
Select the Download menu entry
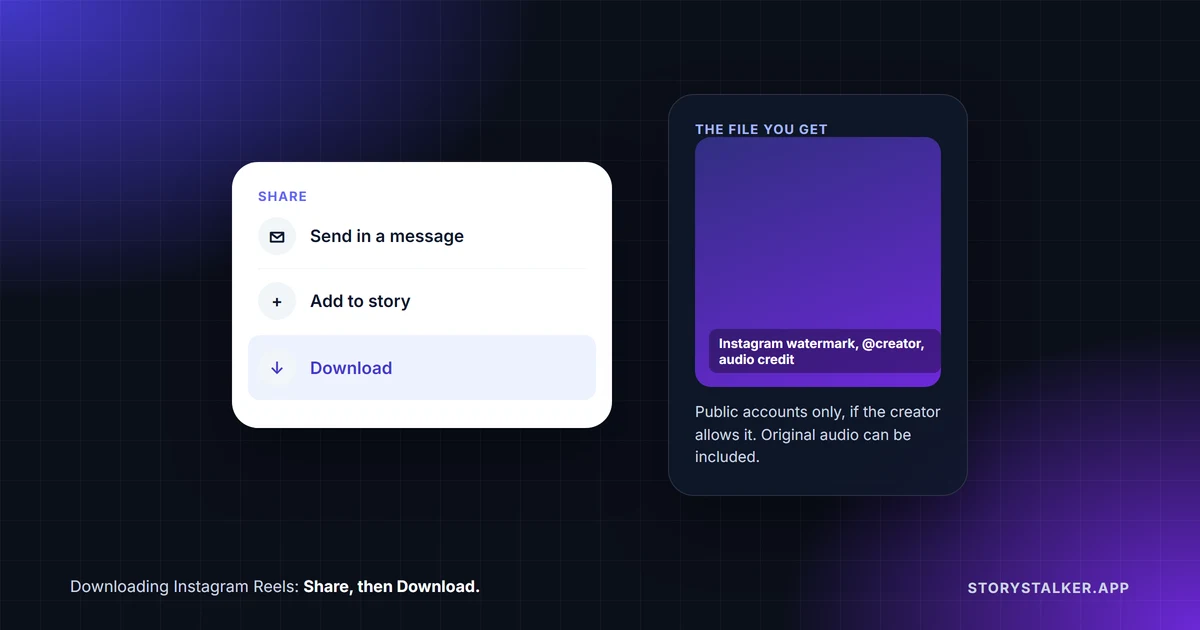(x=421, y=368)
